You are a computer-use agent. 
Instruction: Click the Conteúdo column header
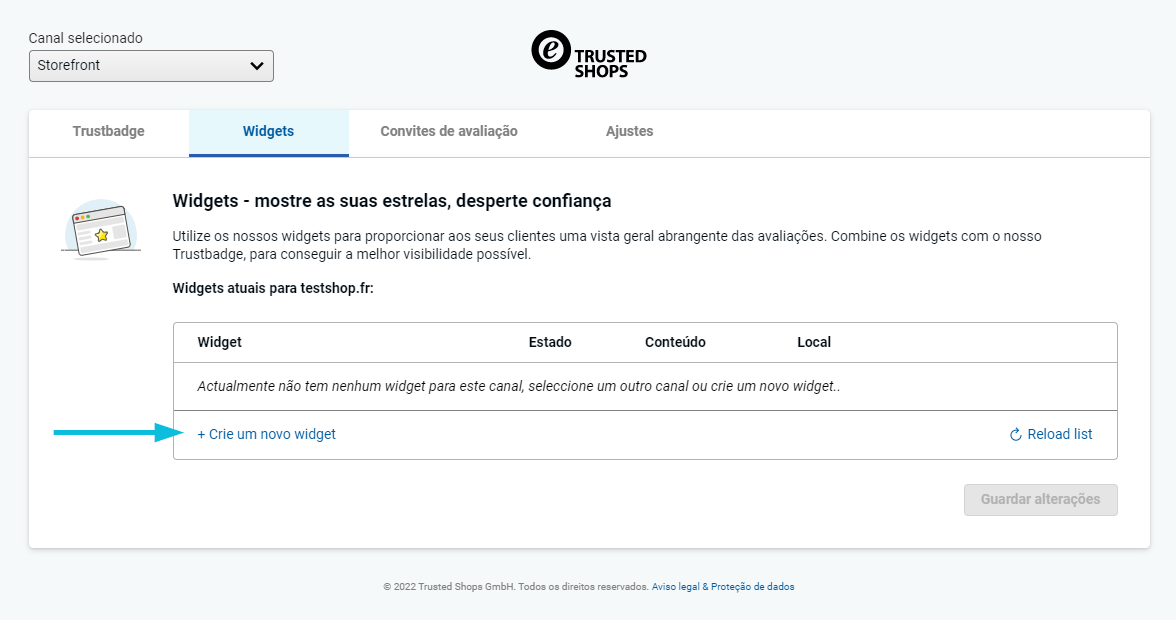point(675,342)
